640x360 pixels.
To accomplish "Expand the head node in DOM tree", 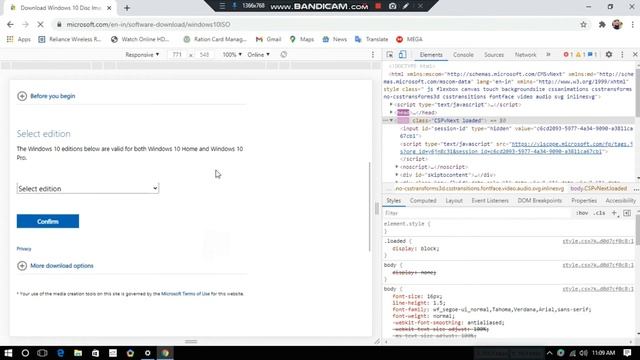I will point(391,112).
